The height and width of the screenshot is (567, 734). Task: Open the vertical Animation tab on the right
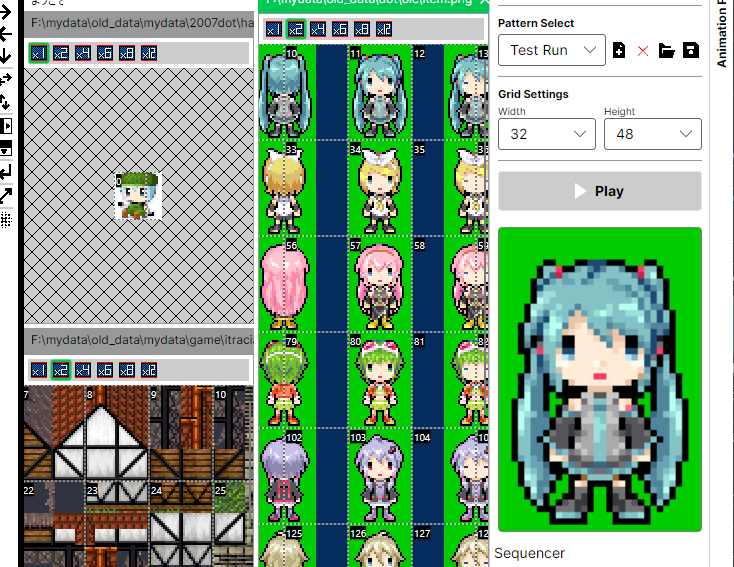[x=722, y=34]
